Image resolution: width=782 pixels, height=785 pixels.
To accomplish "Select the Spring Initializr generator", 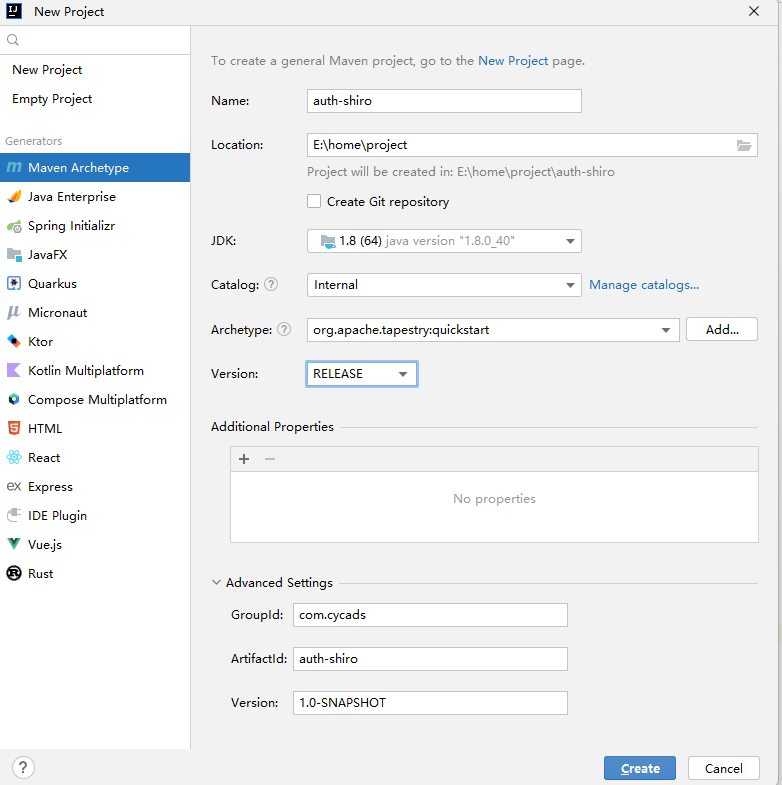I will point(70,226).
